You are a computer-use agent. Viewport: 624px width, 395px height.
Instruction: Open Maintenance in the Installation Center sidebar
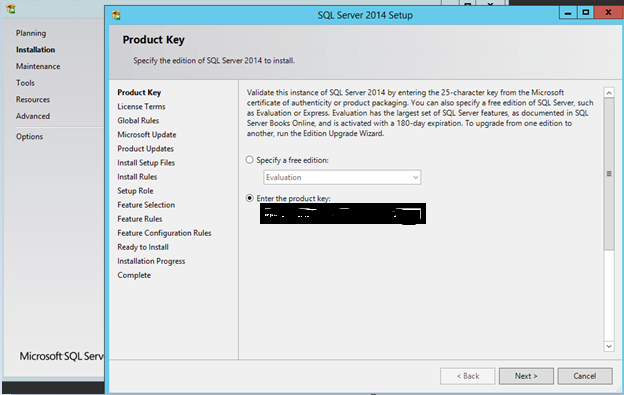(38, 66)
